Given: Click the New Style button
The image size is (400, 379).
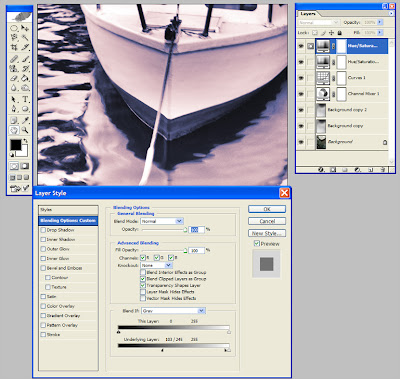Looking at the screenshot, I should point(267,233).
